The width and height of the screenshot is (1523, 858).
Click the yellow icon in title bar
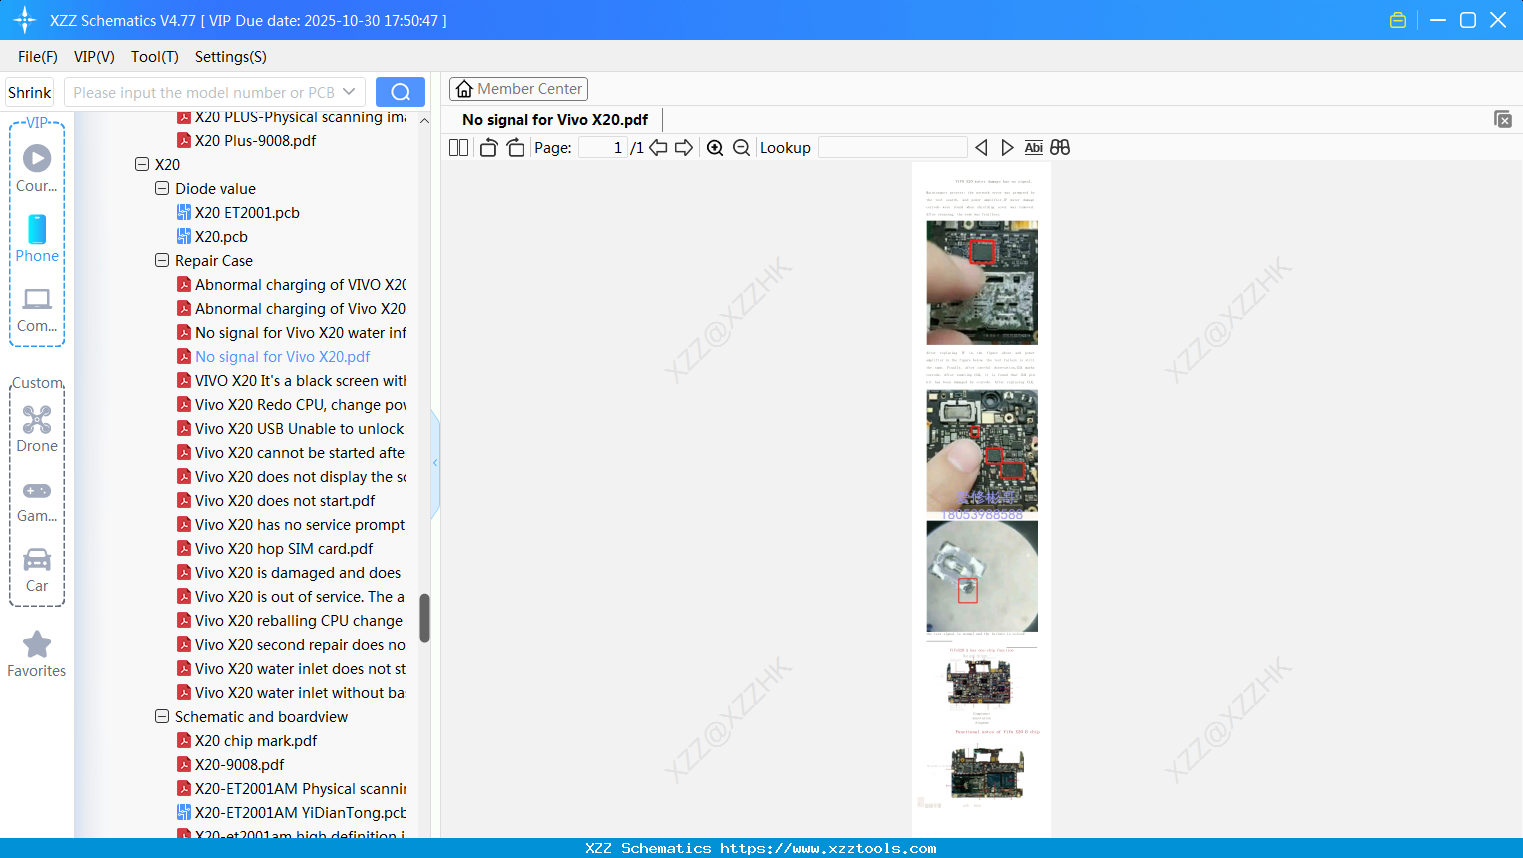[1398, 20]
